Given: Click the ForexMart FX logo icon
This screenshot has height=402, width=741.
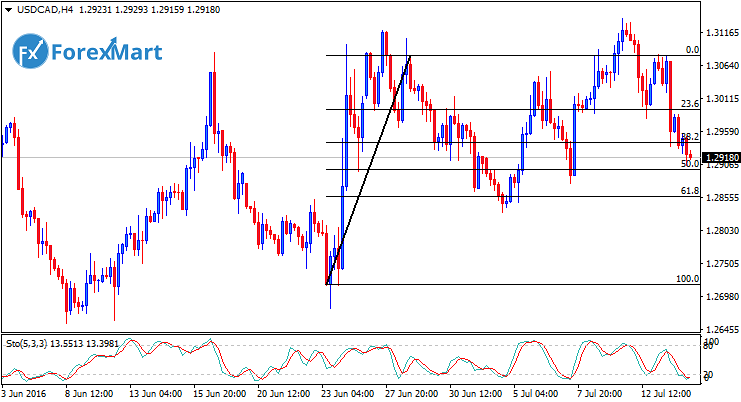Looking at the screenshot, I should [31, 50].
